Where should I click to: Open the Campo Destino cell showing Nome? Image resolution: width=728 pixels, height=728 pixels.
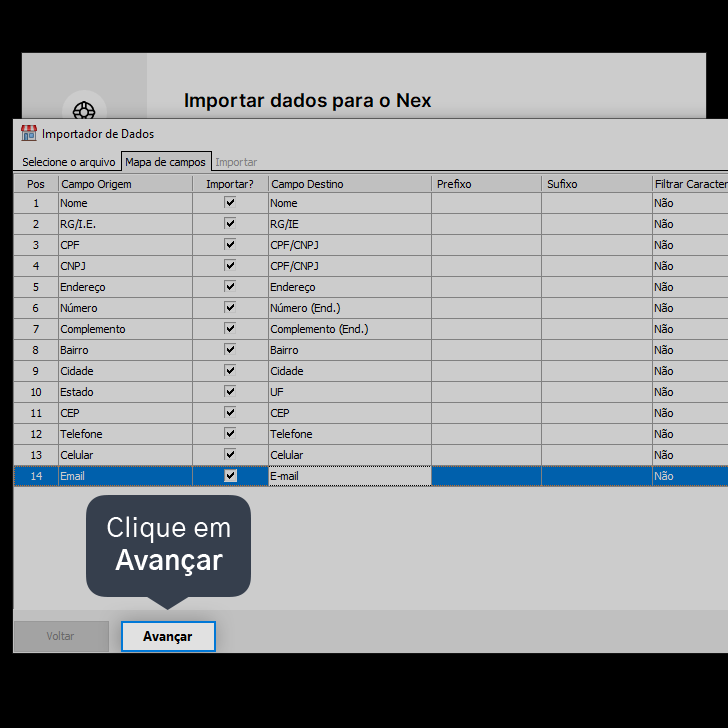point(350,203)
